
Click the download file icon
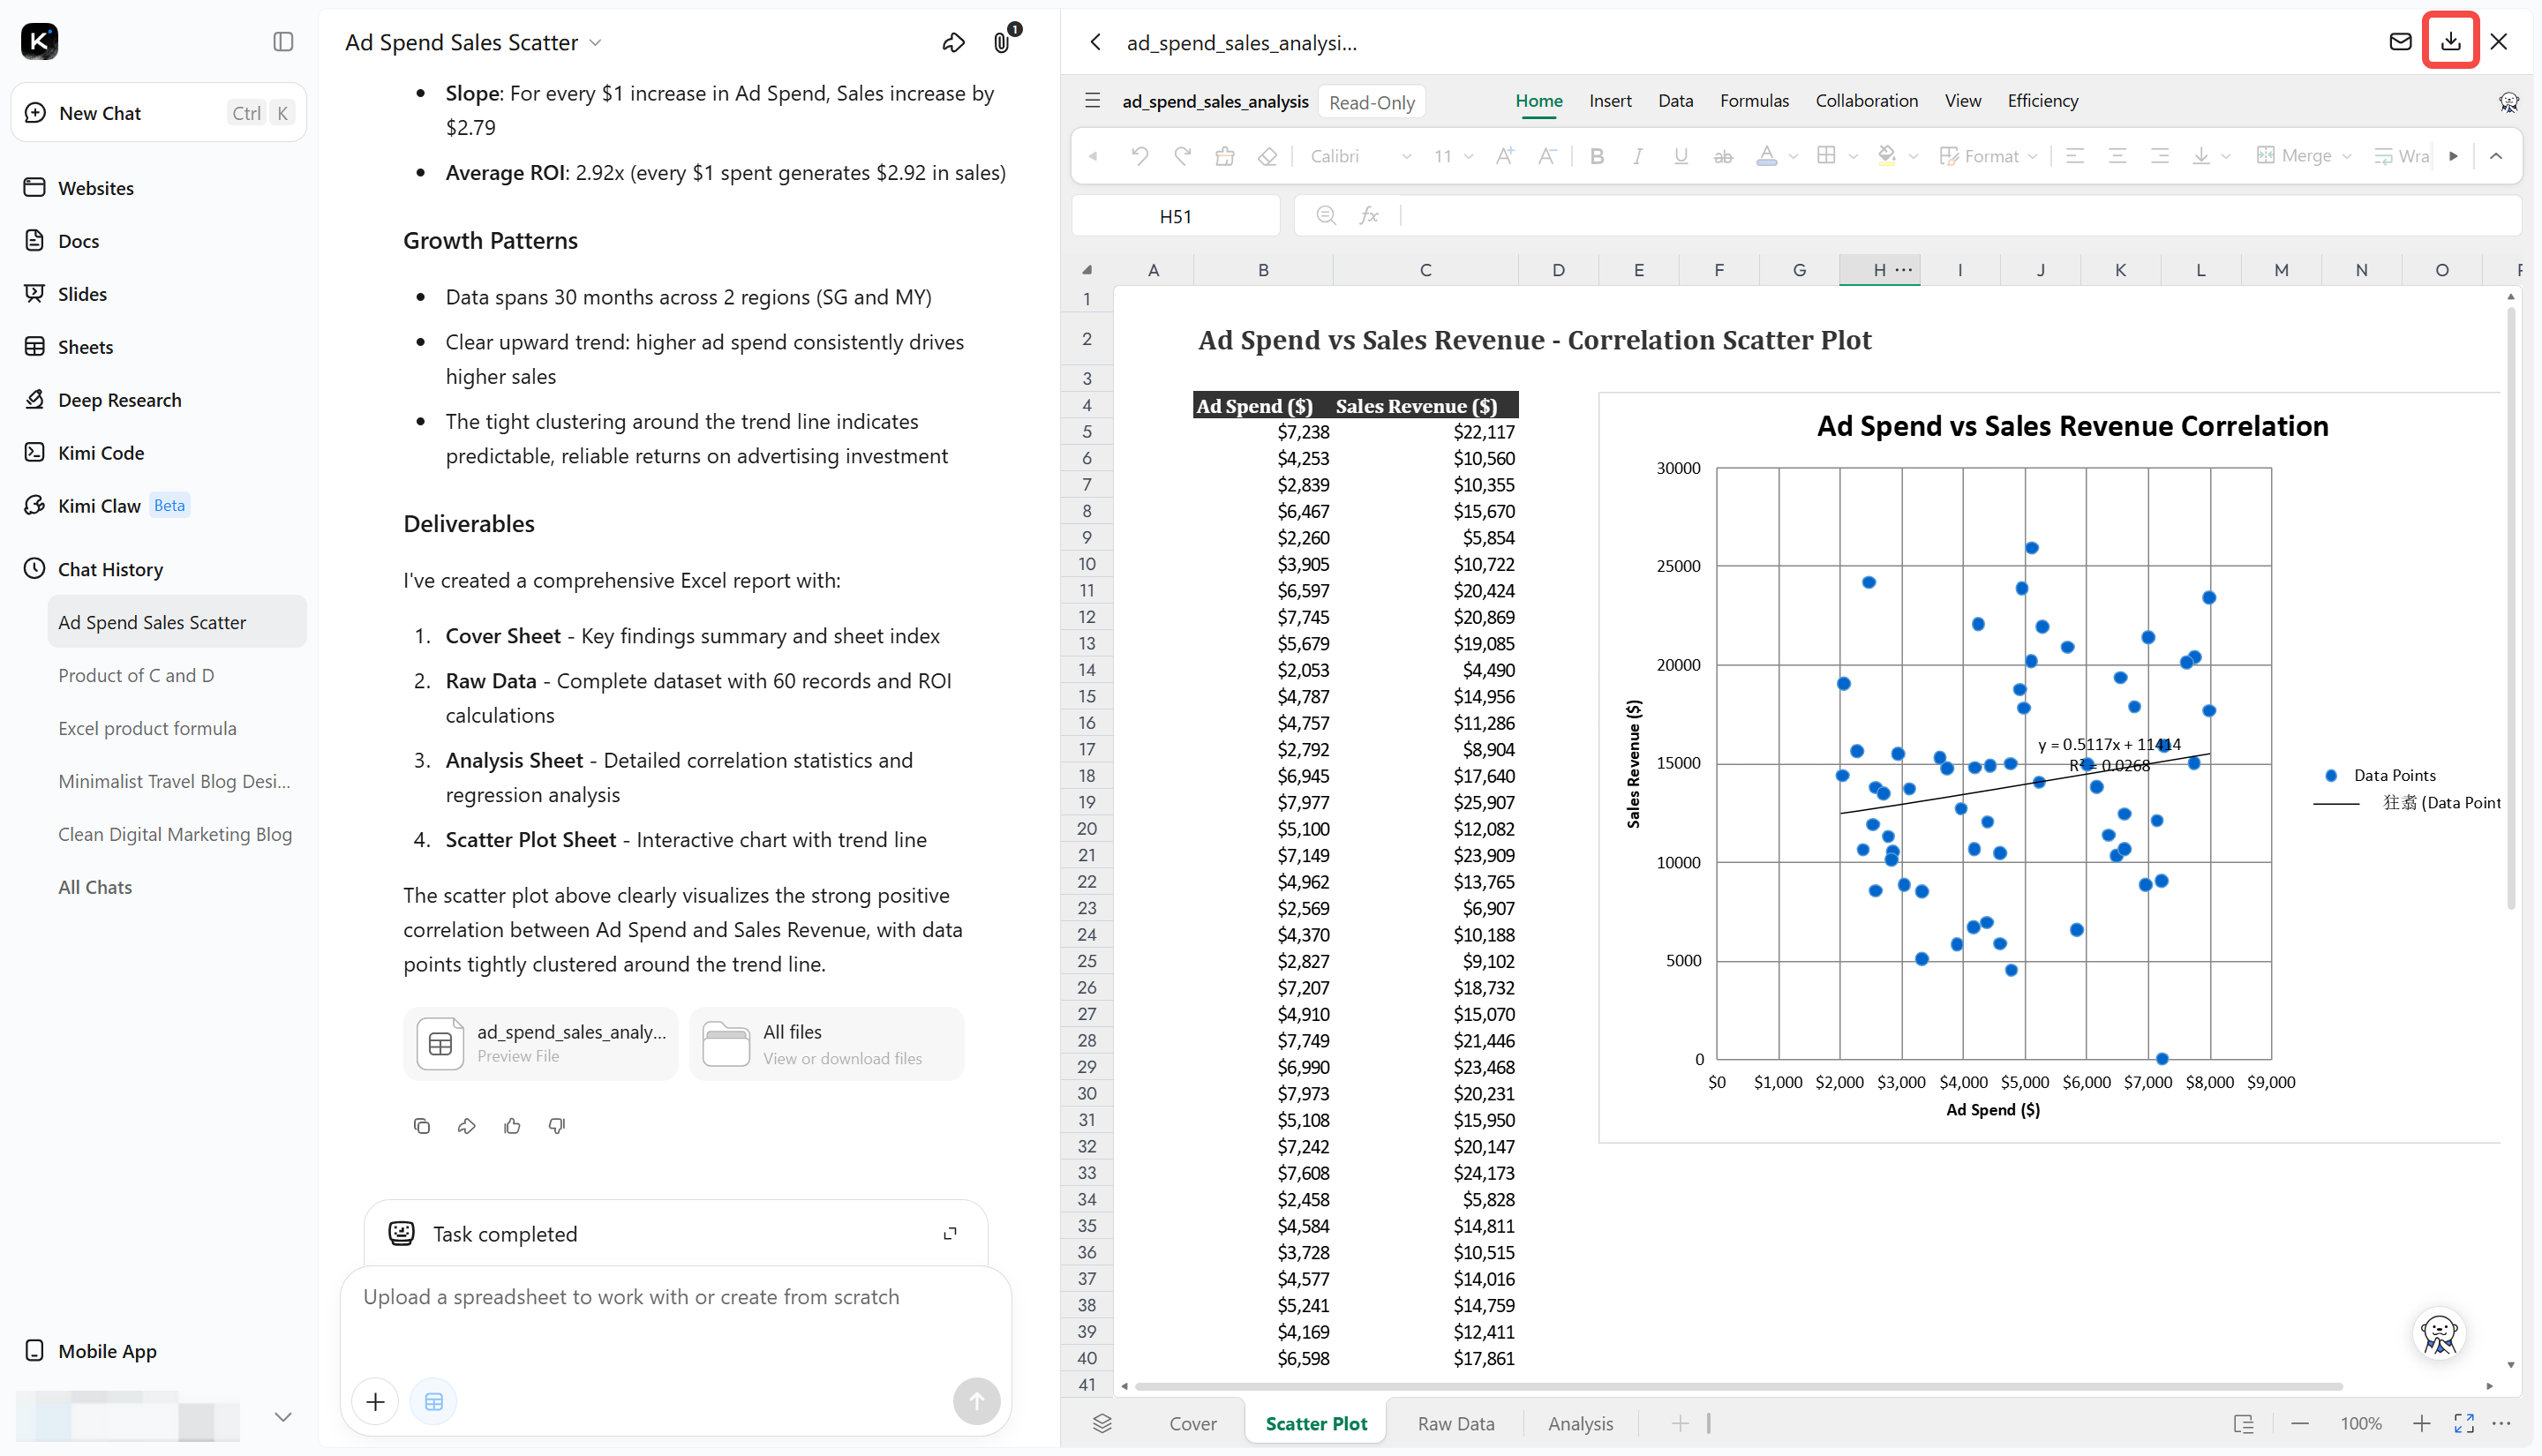(2450, 41)
